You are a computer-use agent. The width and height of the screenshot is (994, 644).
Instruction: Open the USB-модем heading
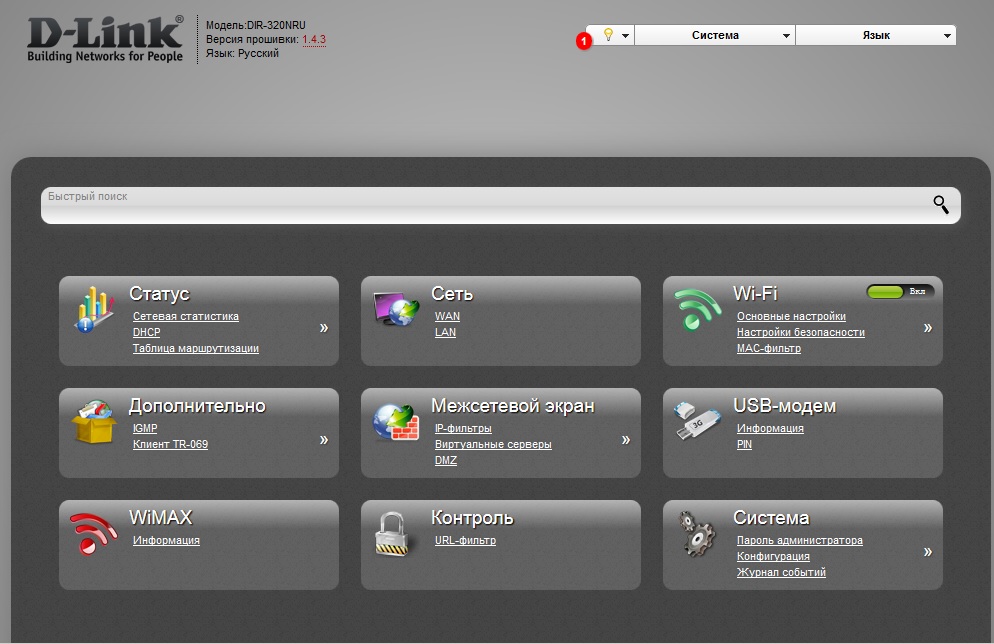[784, 406]
